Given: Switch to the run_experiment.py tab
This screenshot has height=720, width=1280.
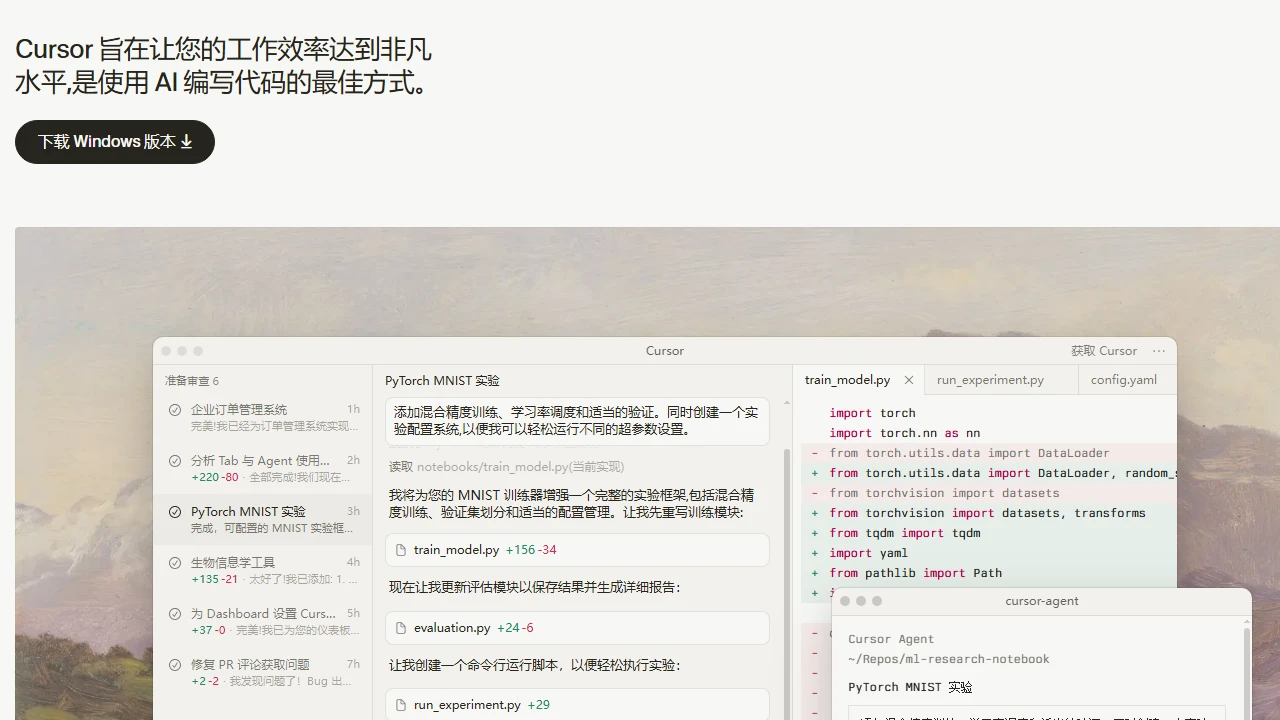Looking at the screenshot, I should pyautogui.click(x=990, y=380).
